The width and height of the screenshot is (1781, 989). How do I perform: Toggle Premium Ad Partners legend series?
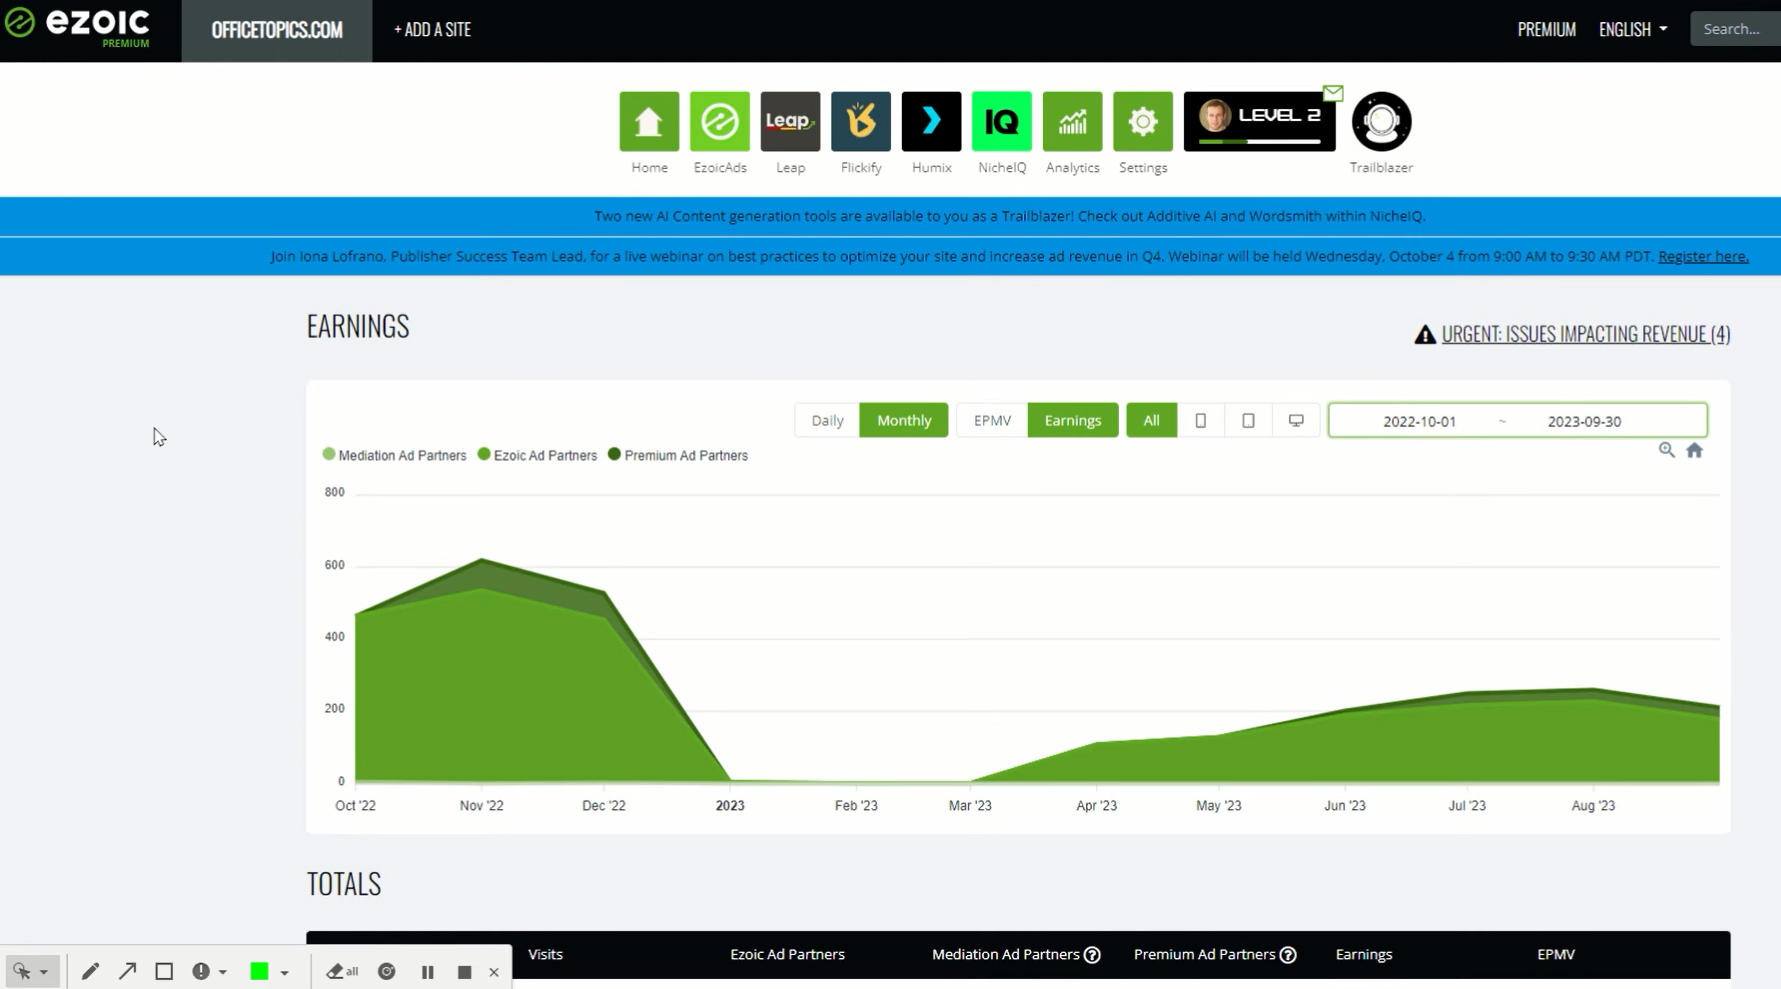(x=678, y=455)
